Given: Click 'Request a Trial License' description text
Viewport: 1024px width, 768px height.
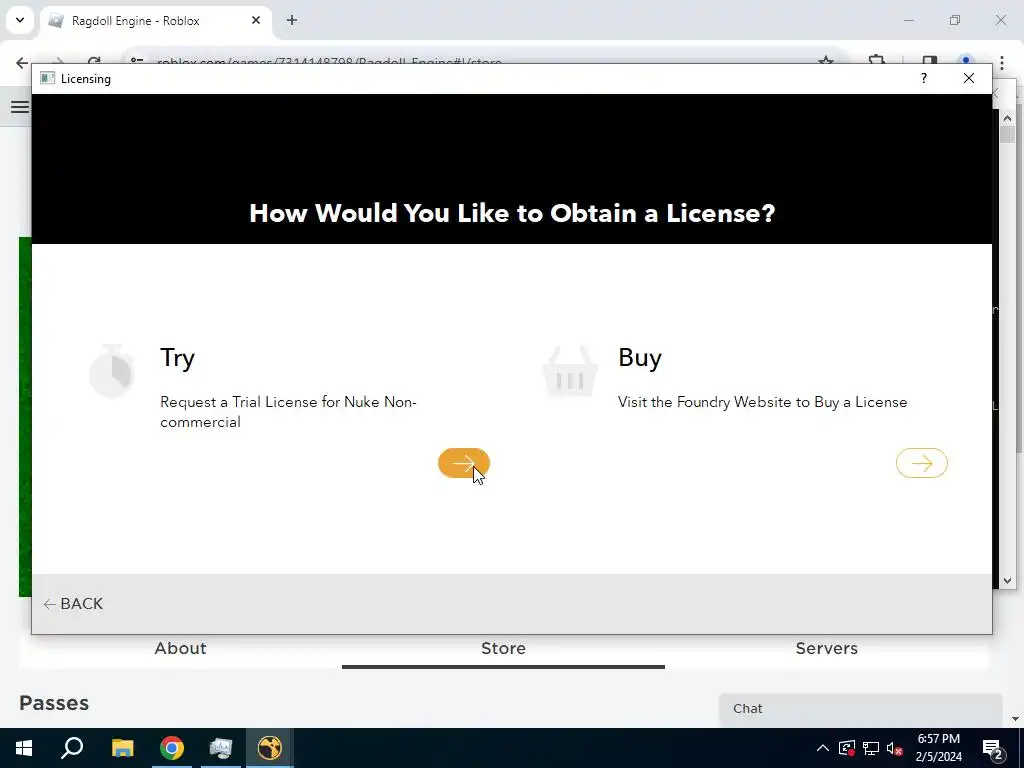Looking at the screenshot, I should [x=288, y=411].
